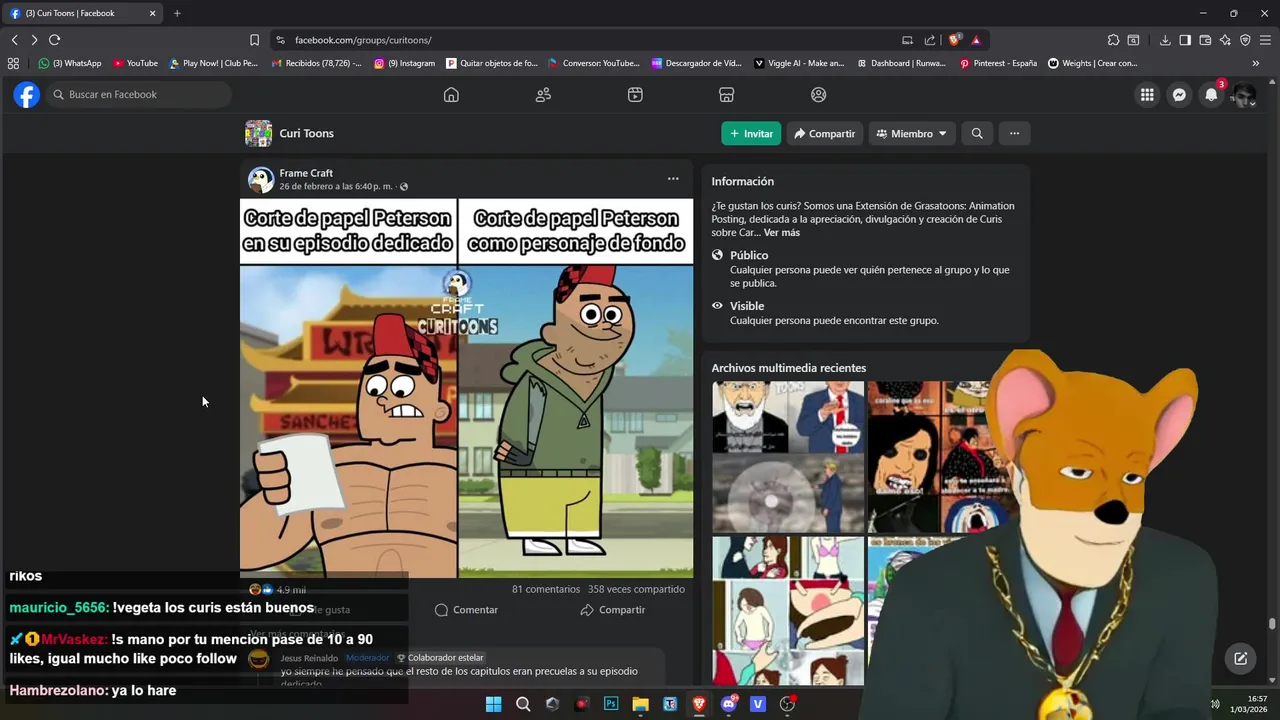The height and width of the screenshot is (720, 1280).
Task: Open the browser hamburger menu
Action: [x=1265, y=40]
